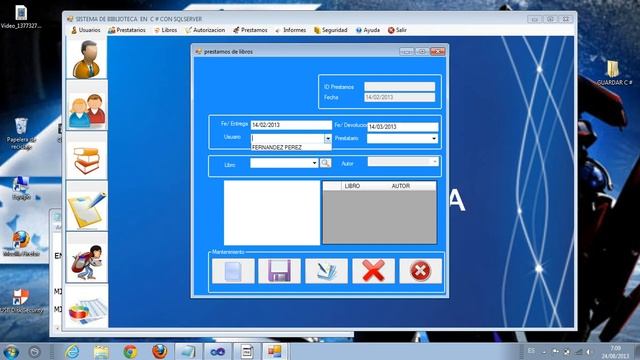The height and width of the screenshot is (360, 640).
Task: Click the empty white list box
Action: coord(272,213)
